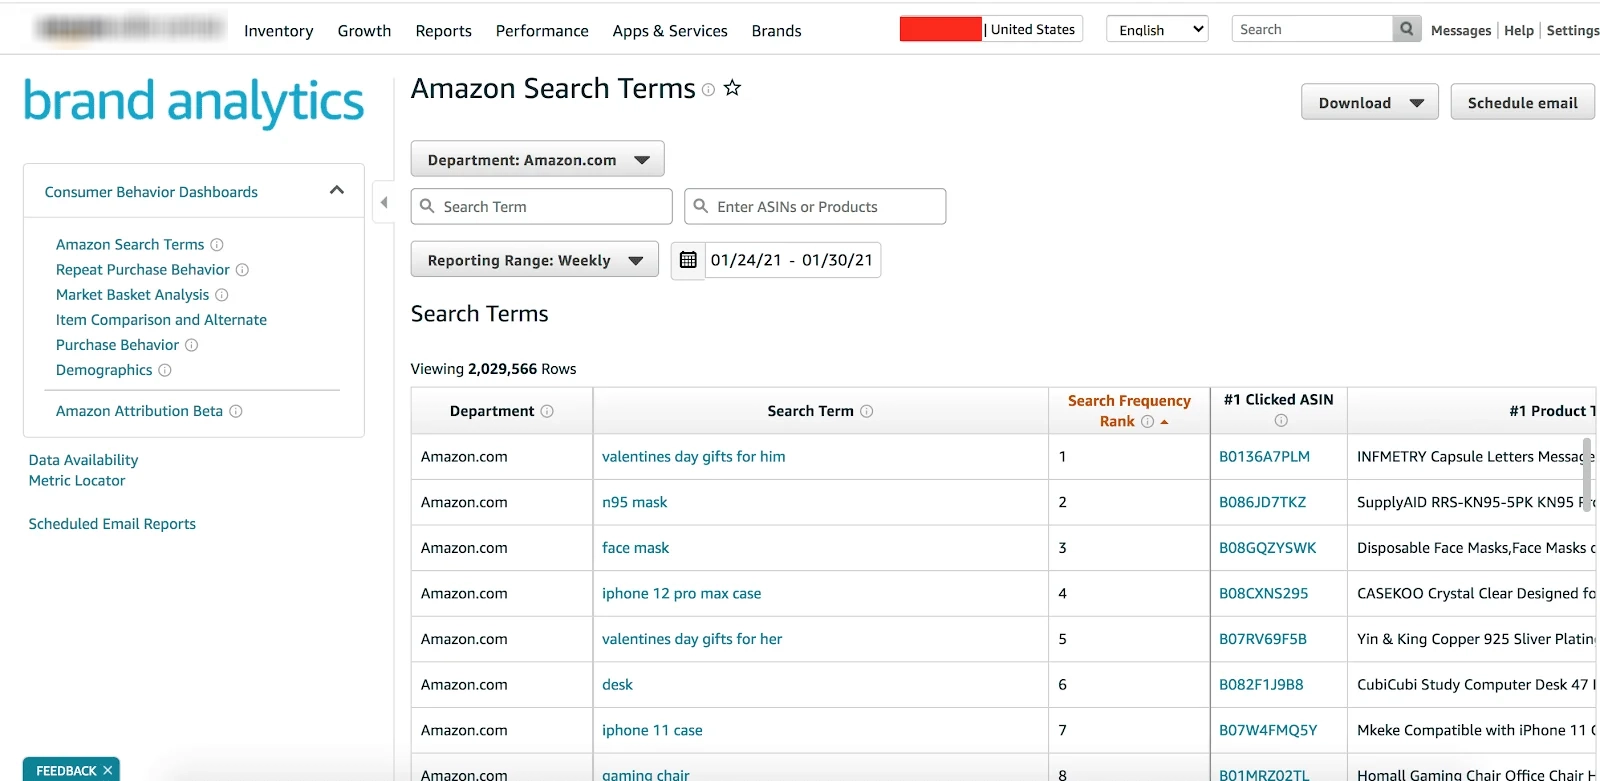This screenshot has height=781, width=1600.
Task: Open the Growth menu
Action: 364,31
